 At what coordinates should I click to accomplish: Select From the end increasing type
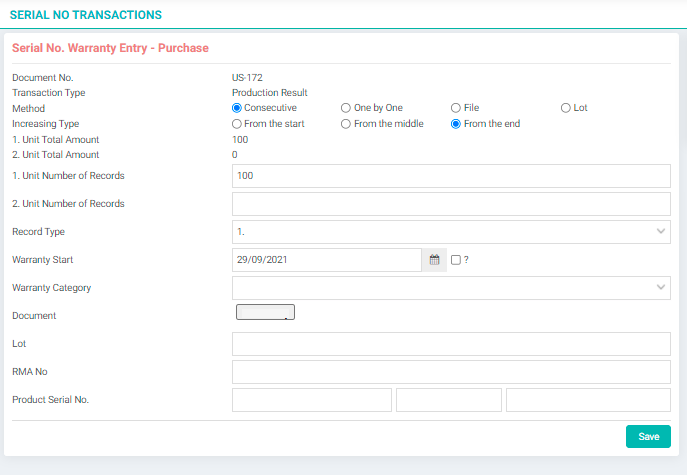456,124
